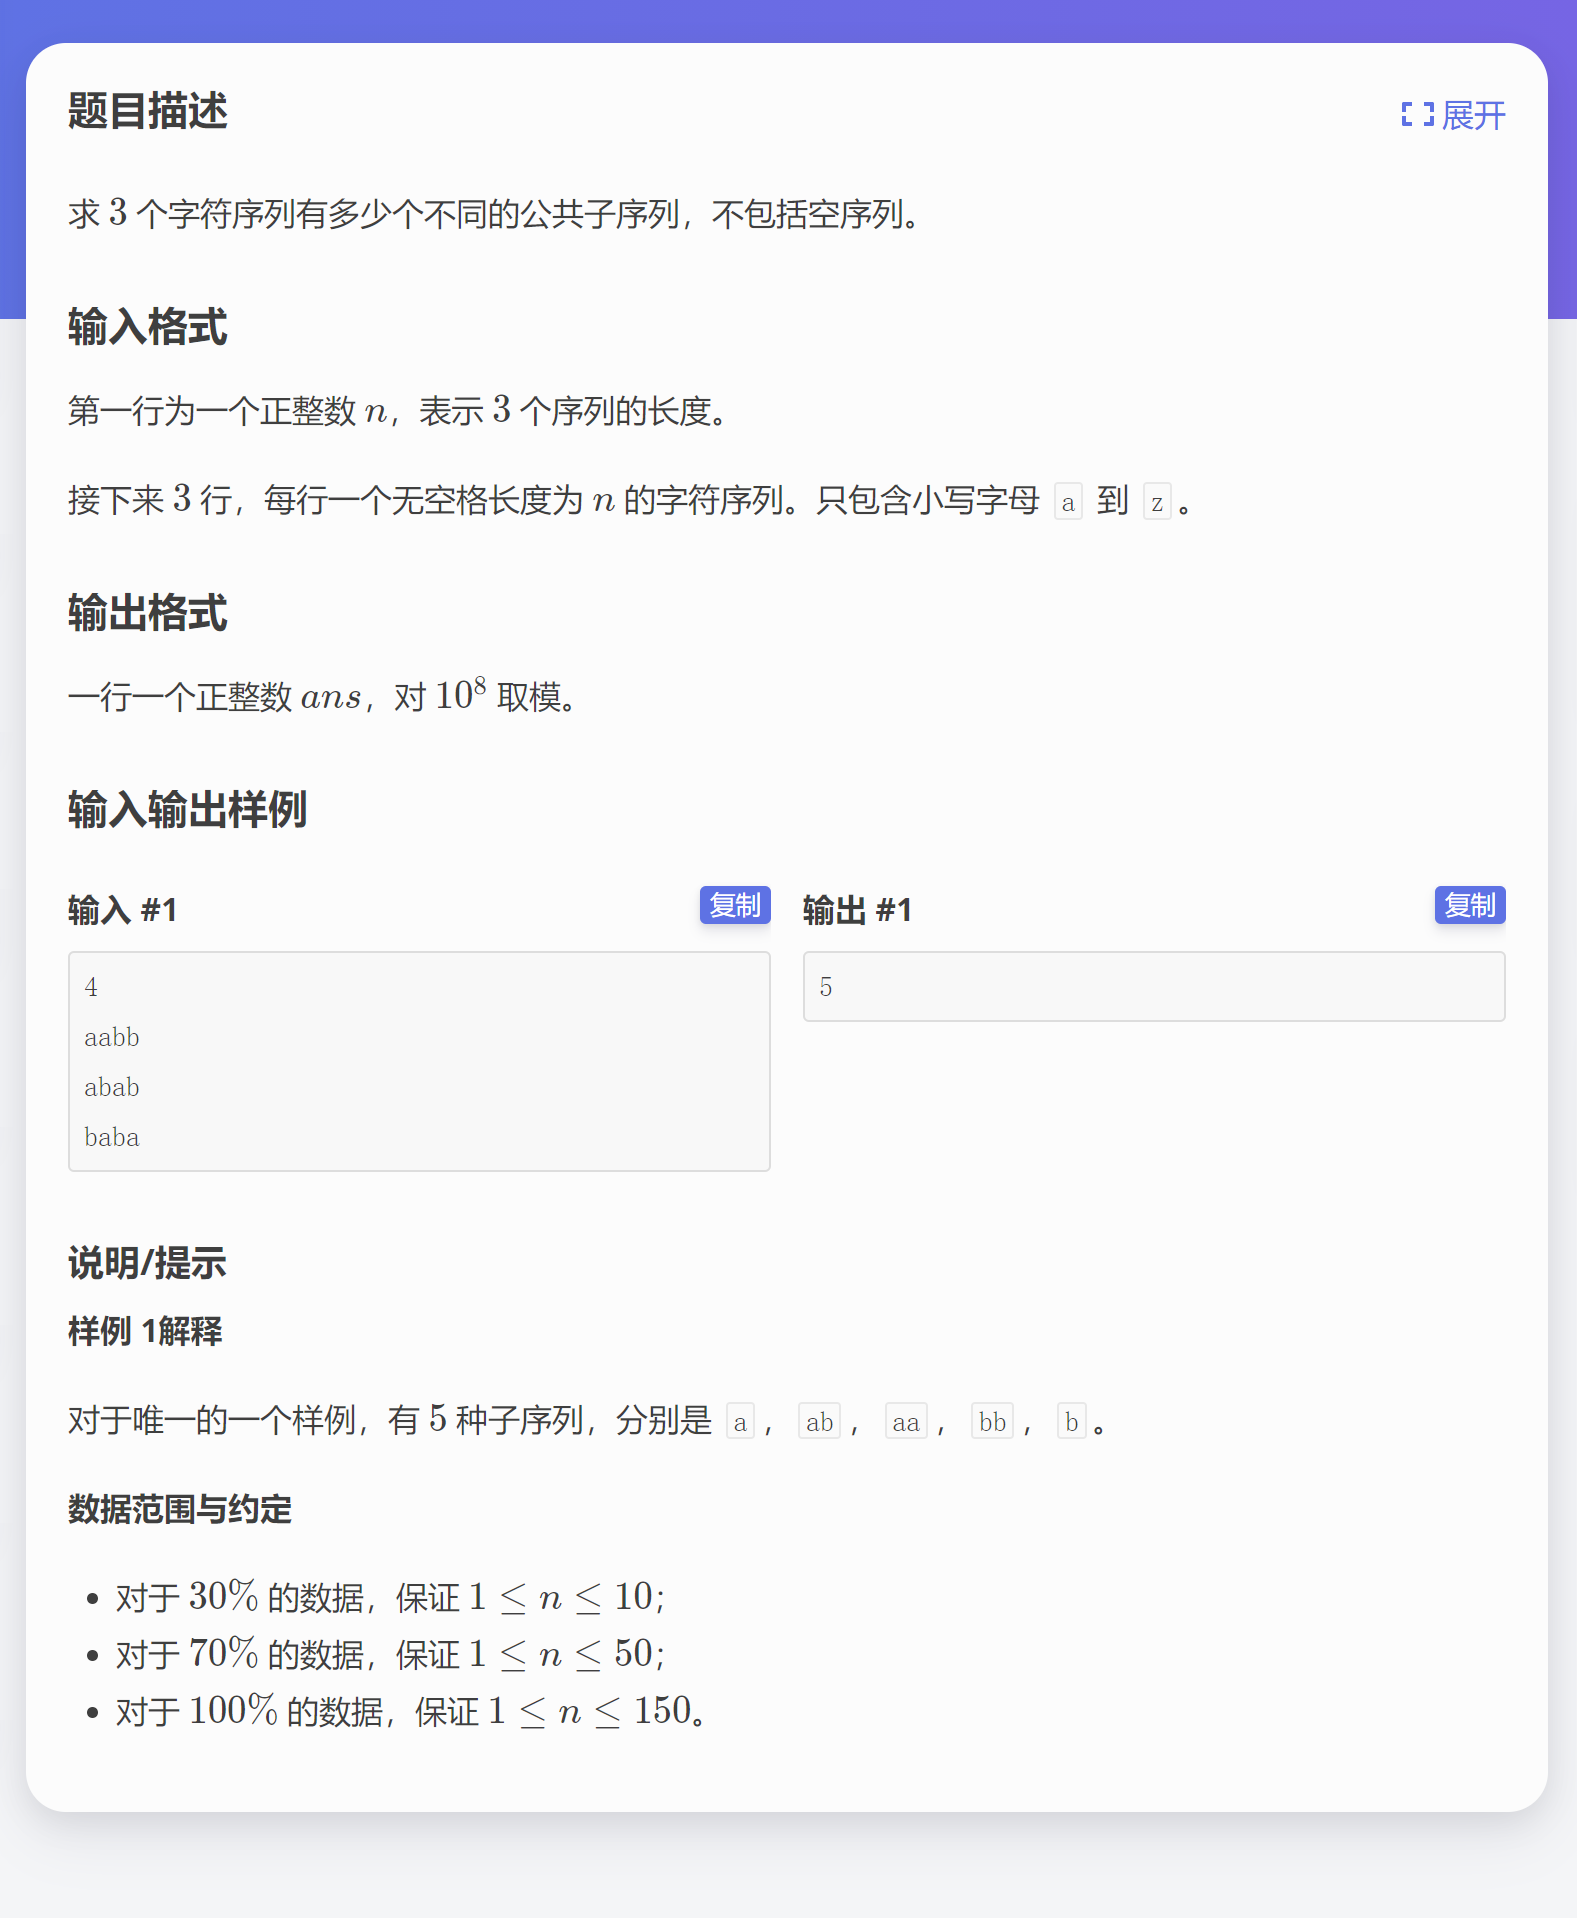Click the inline code b in explanation
This screenshot has width=1577, height=1918.
point(1071,1421)
